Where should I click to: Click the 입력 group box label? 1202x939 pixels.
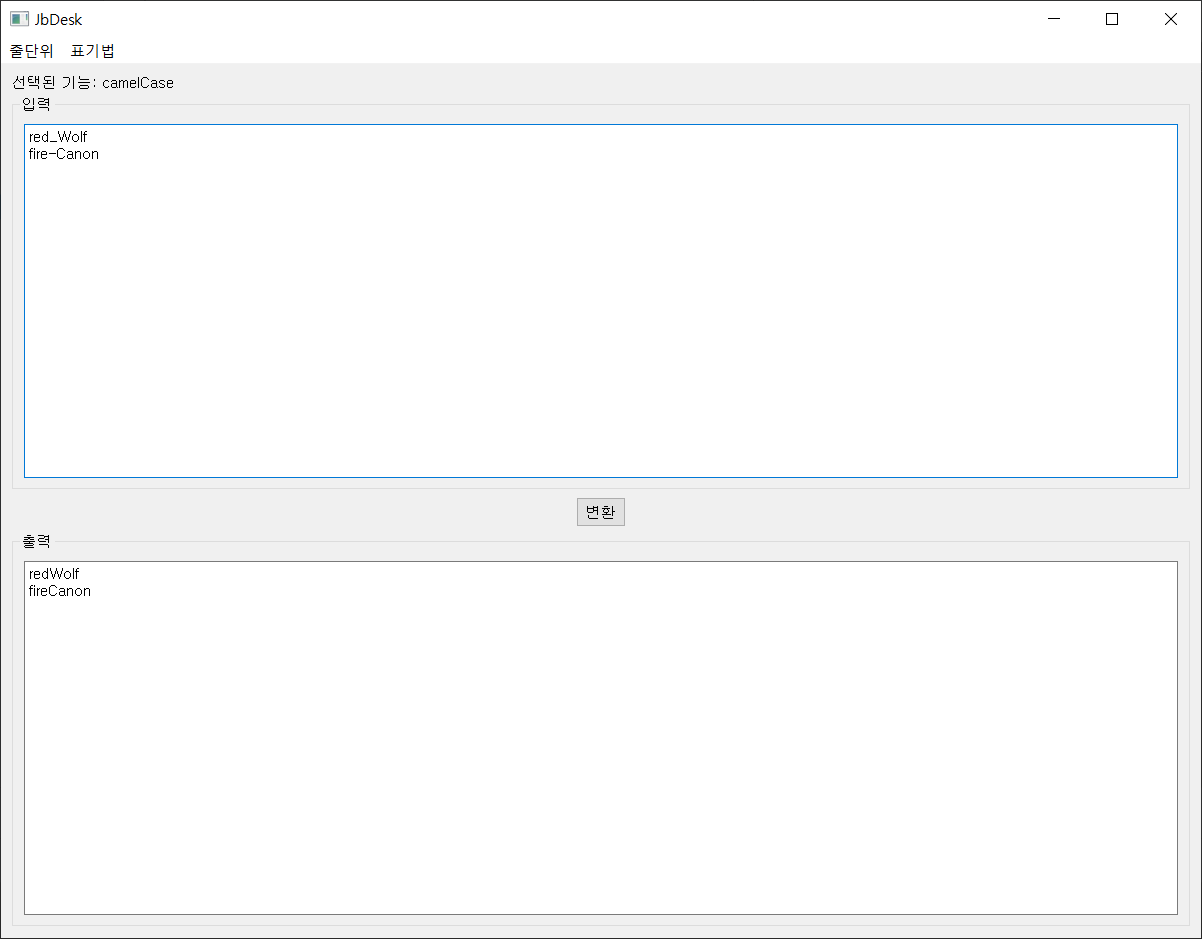point(36,104)
